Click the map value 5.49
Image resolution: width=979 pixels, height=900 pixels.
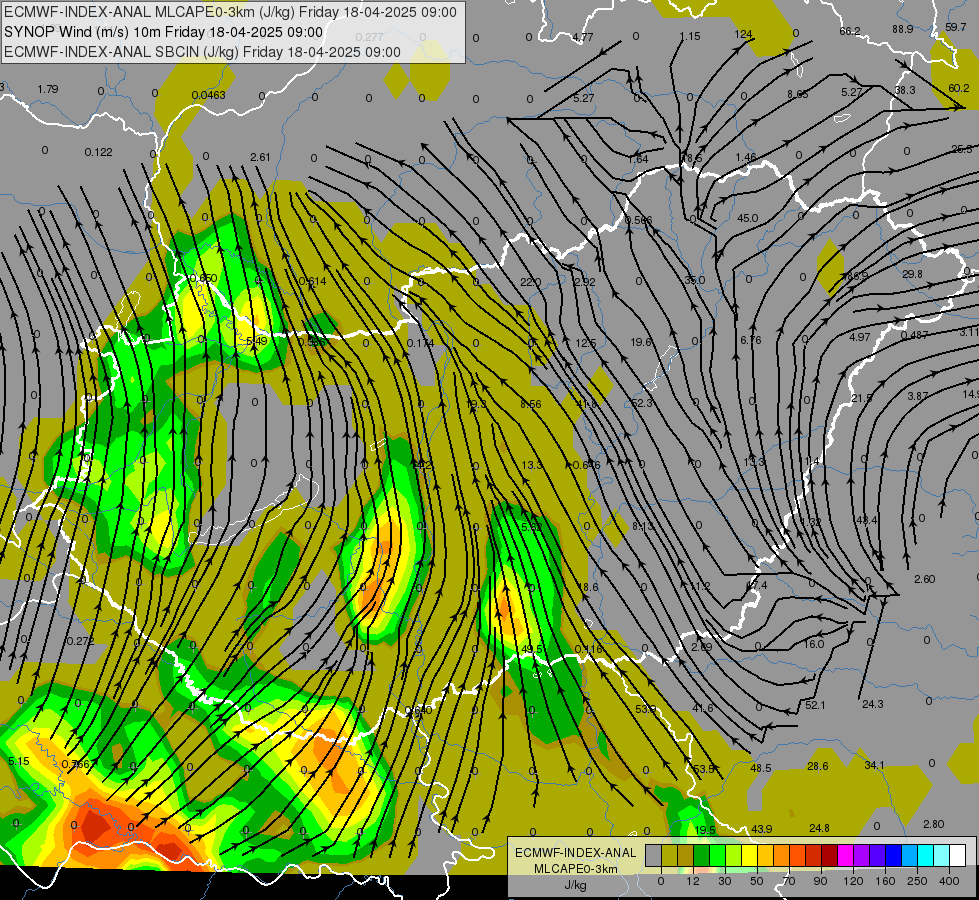(x=257, y=341)
